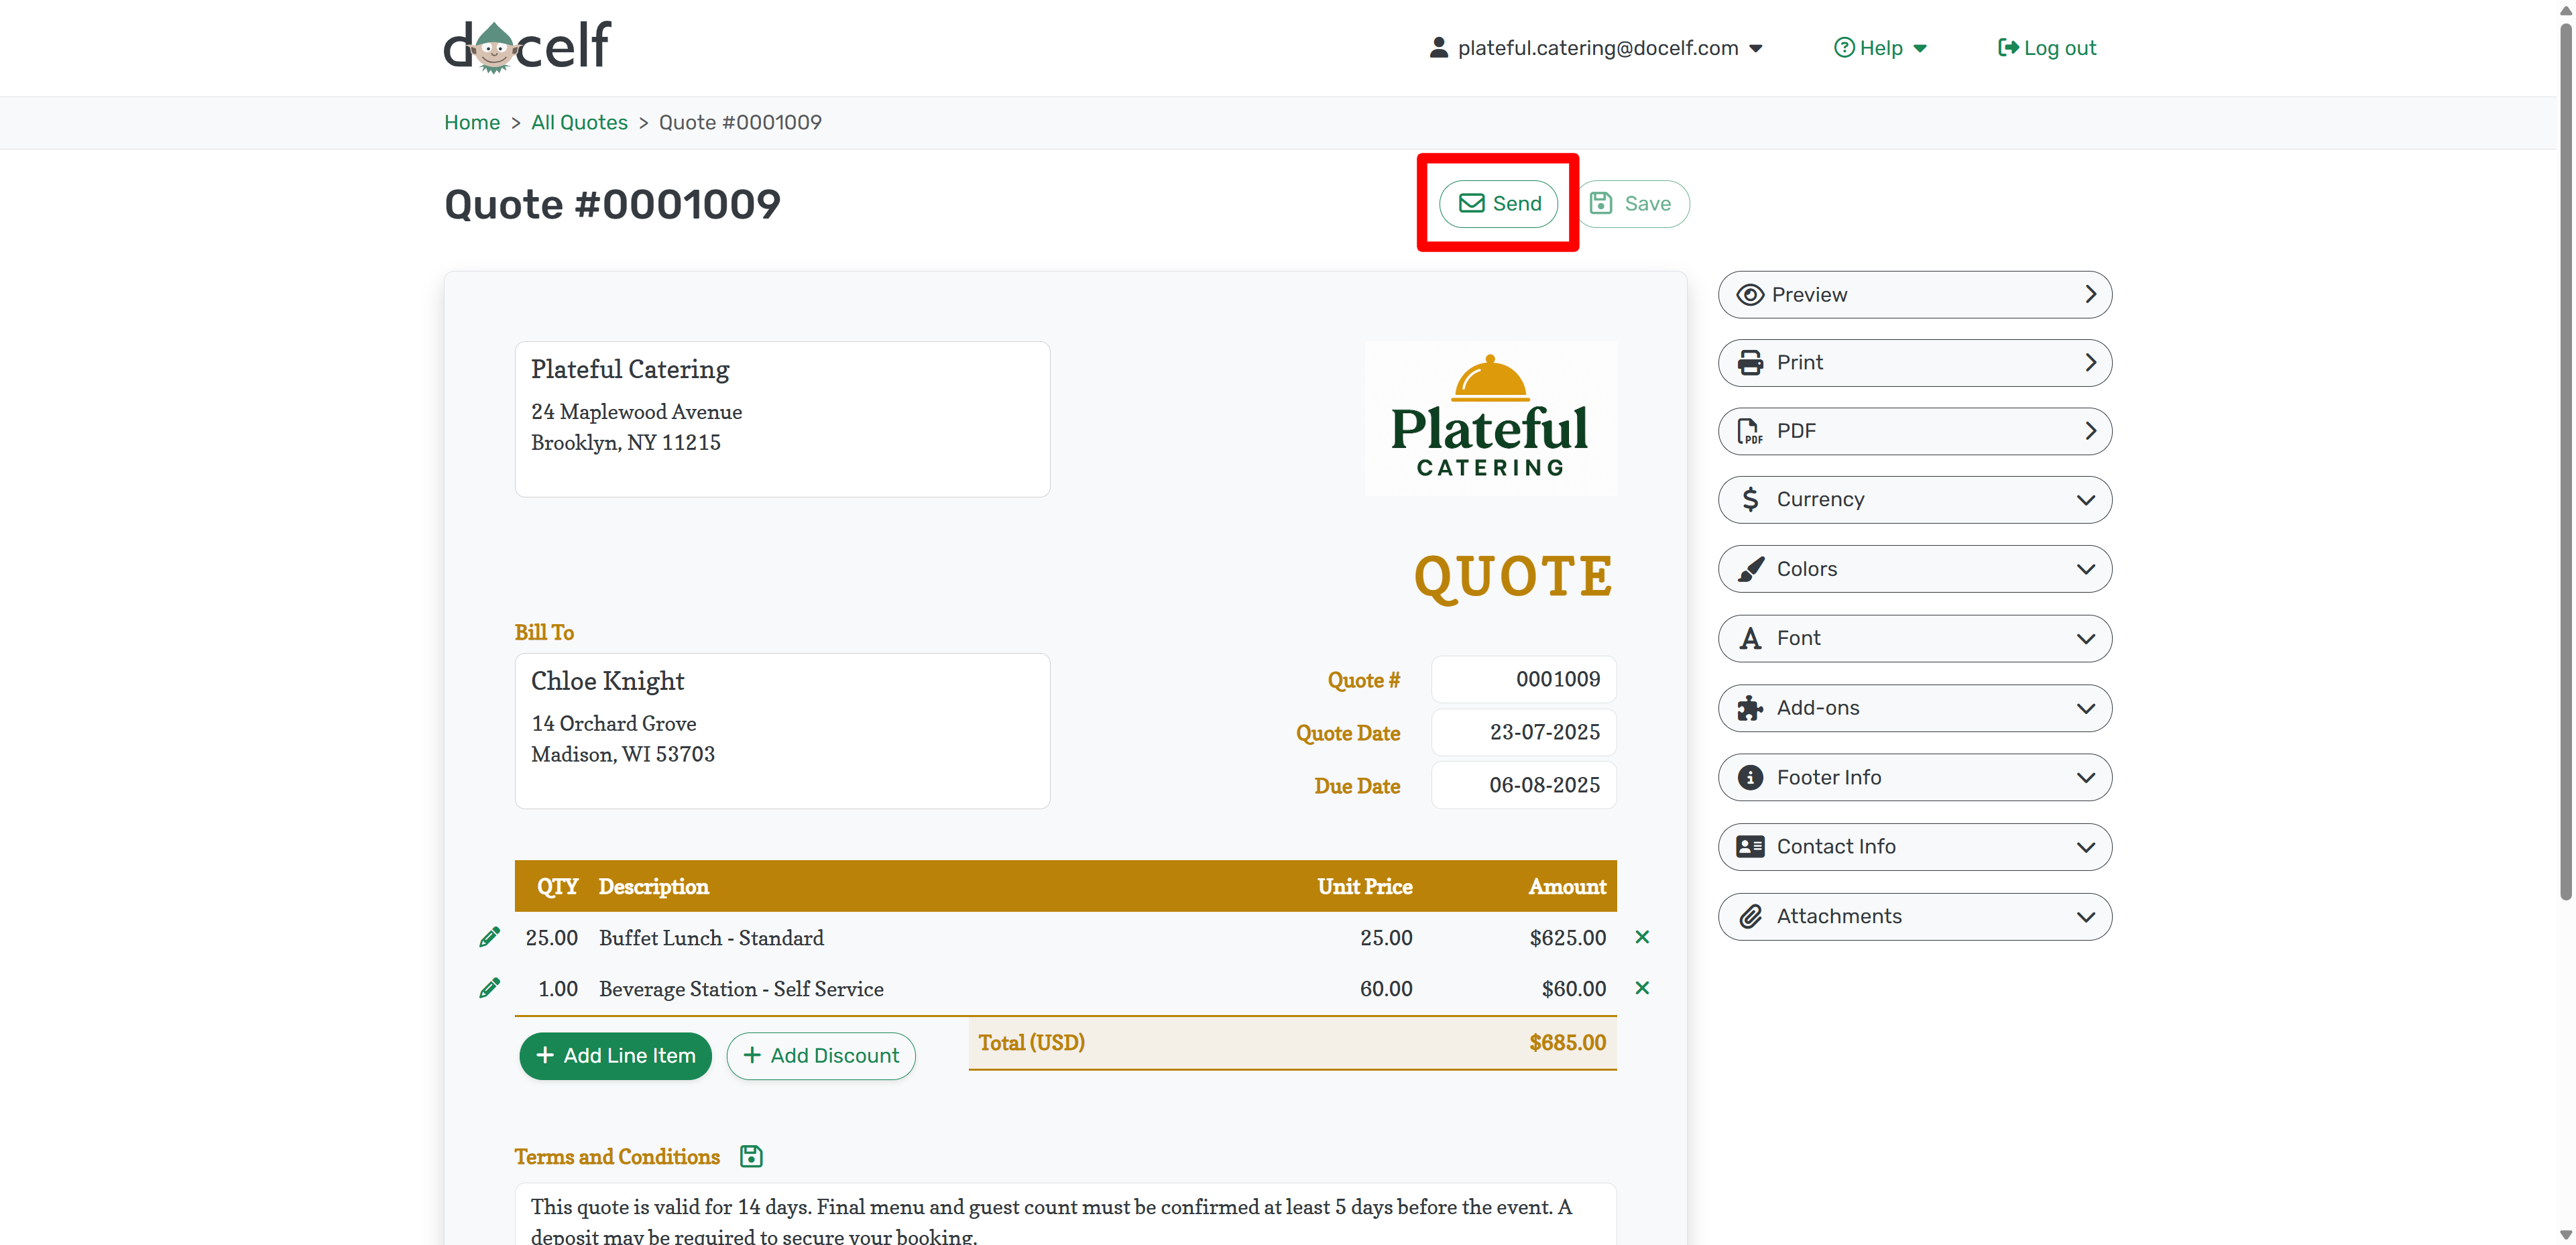Viewport: 2576px width, 1245px height.
Task: Open the Preview eye panel
Action: coord(1913,295)
